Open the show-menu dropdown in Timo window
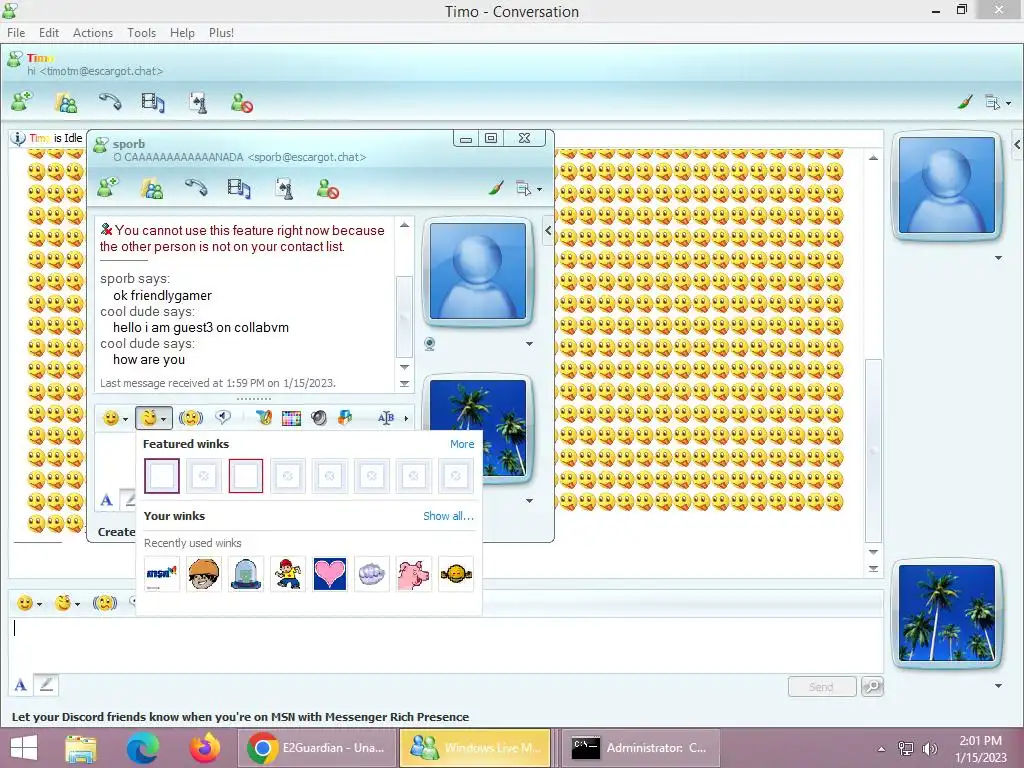Image resolution: width=1024 pixels, height=768 pixels. (x=997, y=103)
